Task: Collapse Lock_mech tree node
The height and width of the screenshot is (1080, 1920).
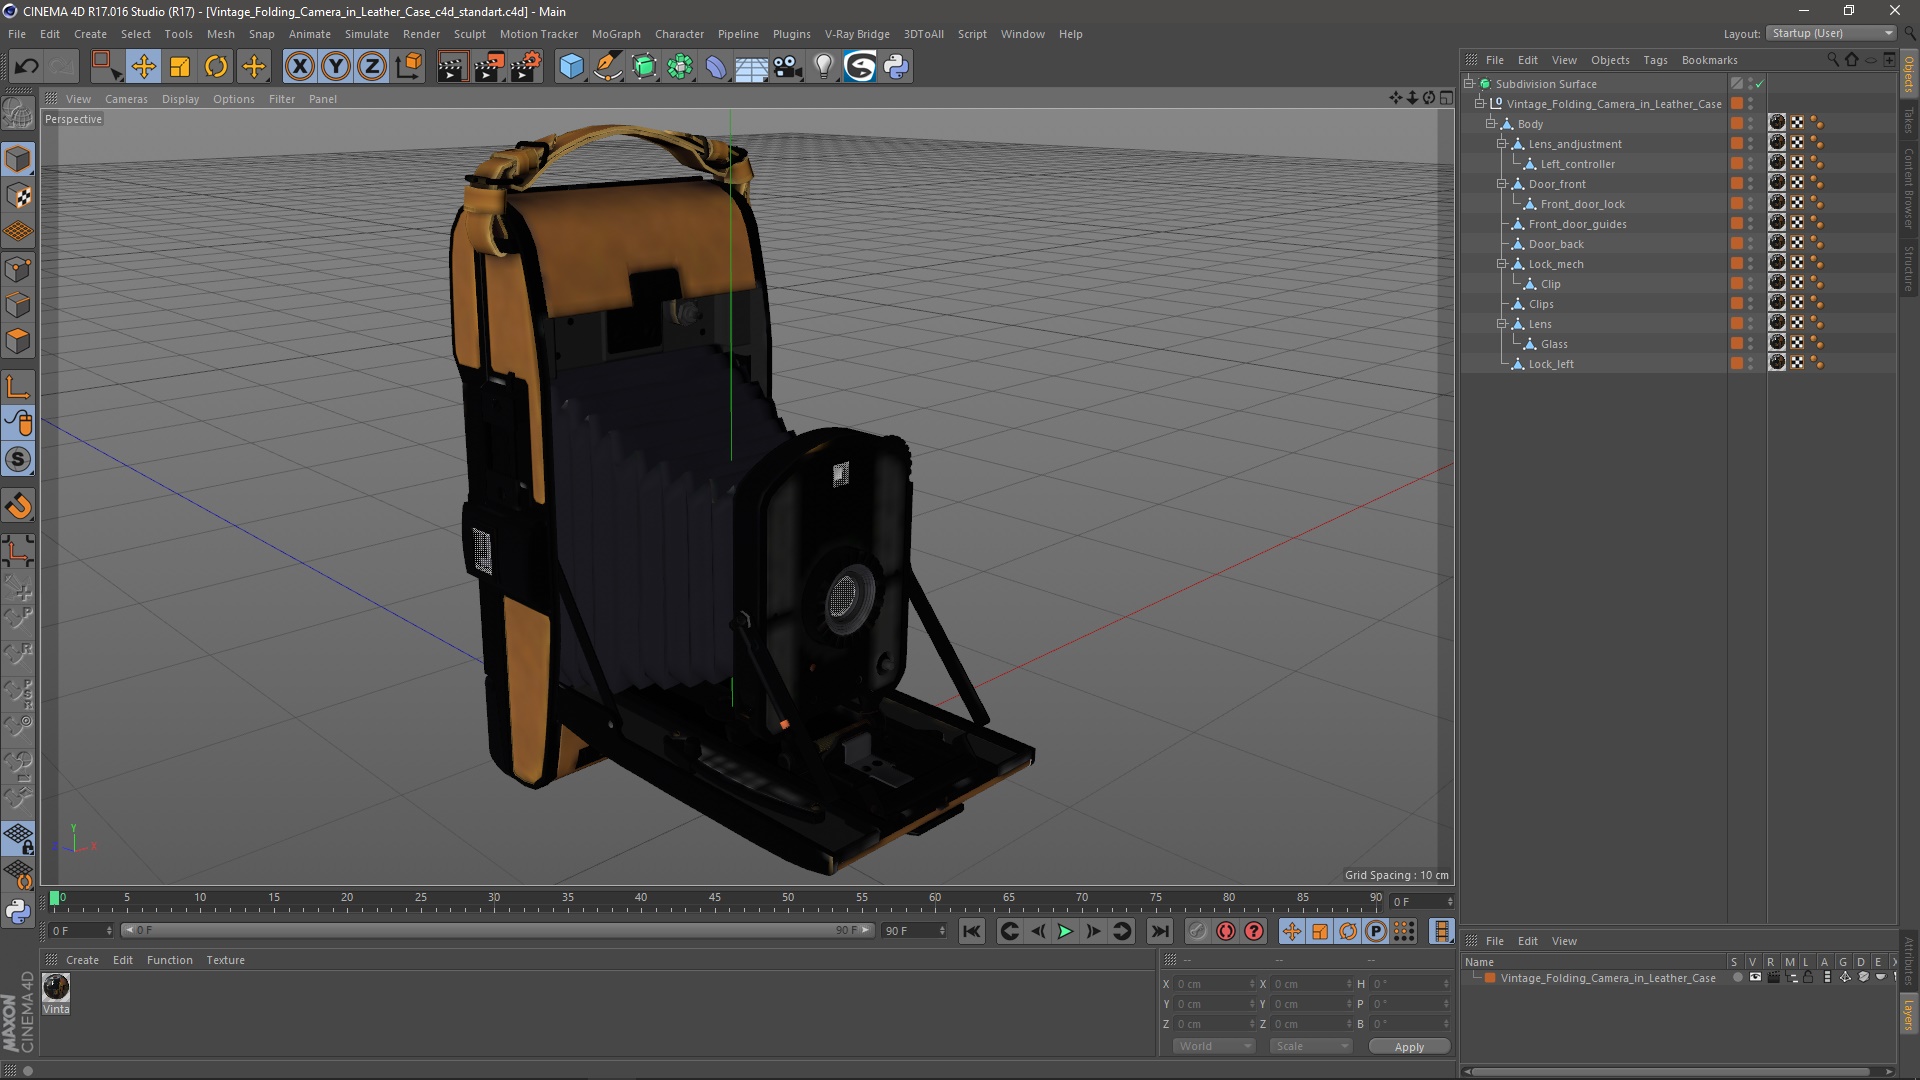Action: pos(1502,264)
